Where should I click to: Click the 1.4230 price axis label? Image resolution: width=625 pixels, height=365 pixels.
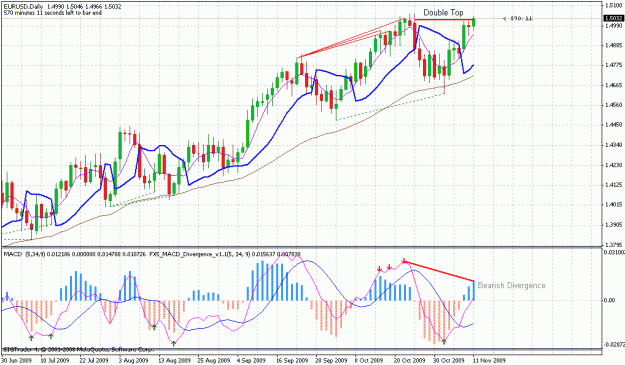pos(613,165)
